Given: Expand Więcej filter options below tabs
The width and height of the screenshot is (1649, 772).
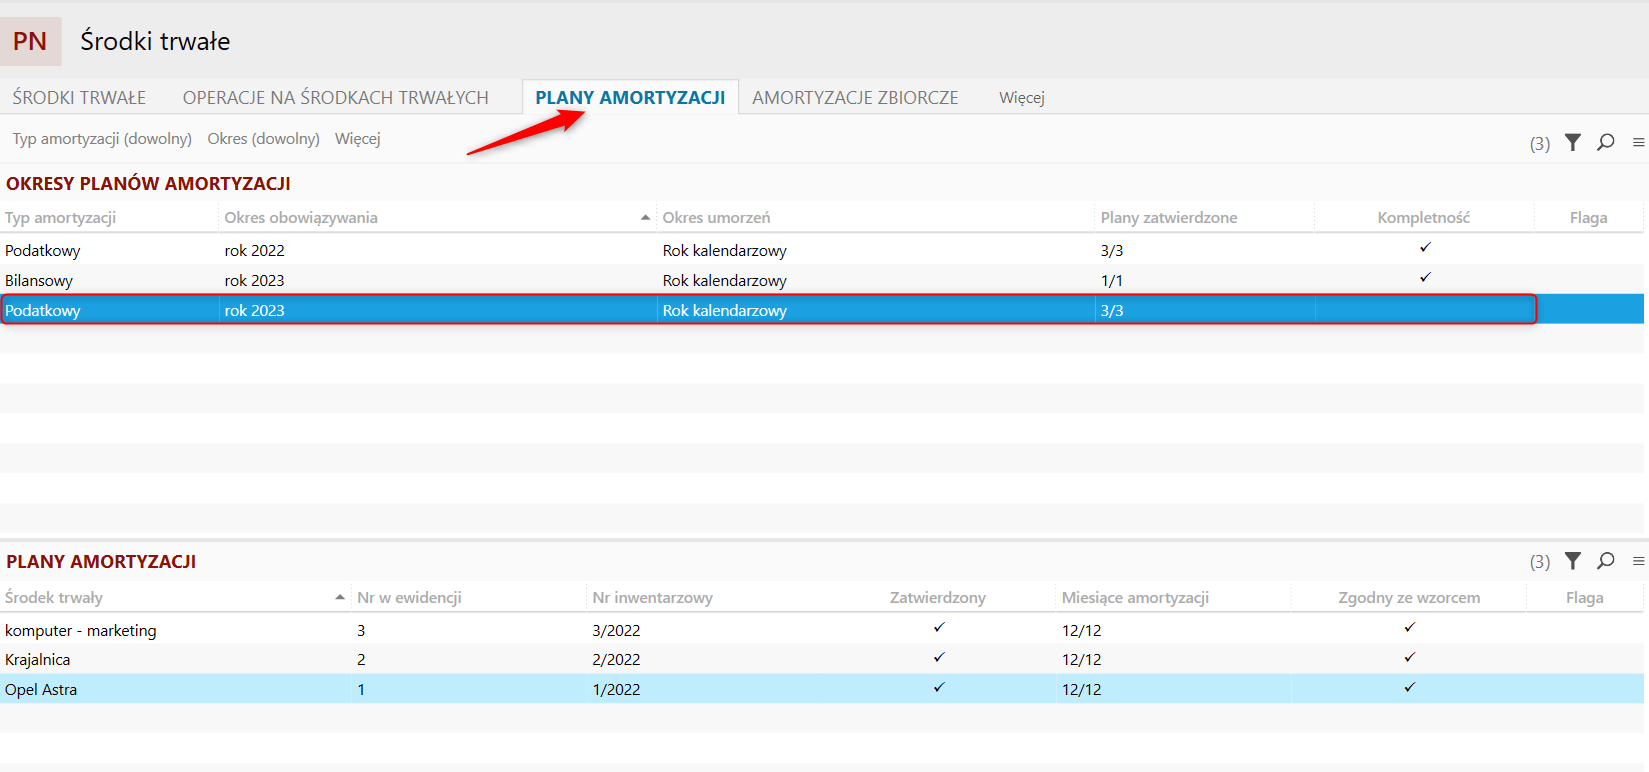Looking at the screenshot, I should (x=357, y=138).
